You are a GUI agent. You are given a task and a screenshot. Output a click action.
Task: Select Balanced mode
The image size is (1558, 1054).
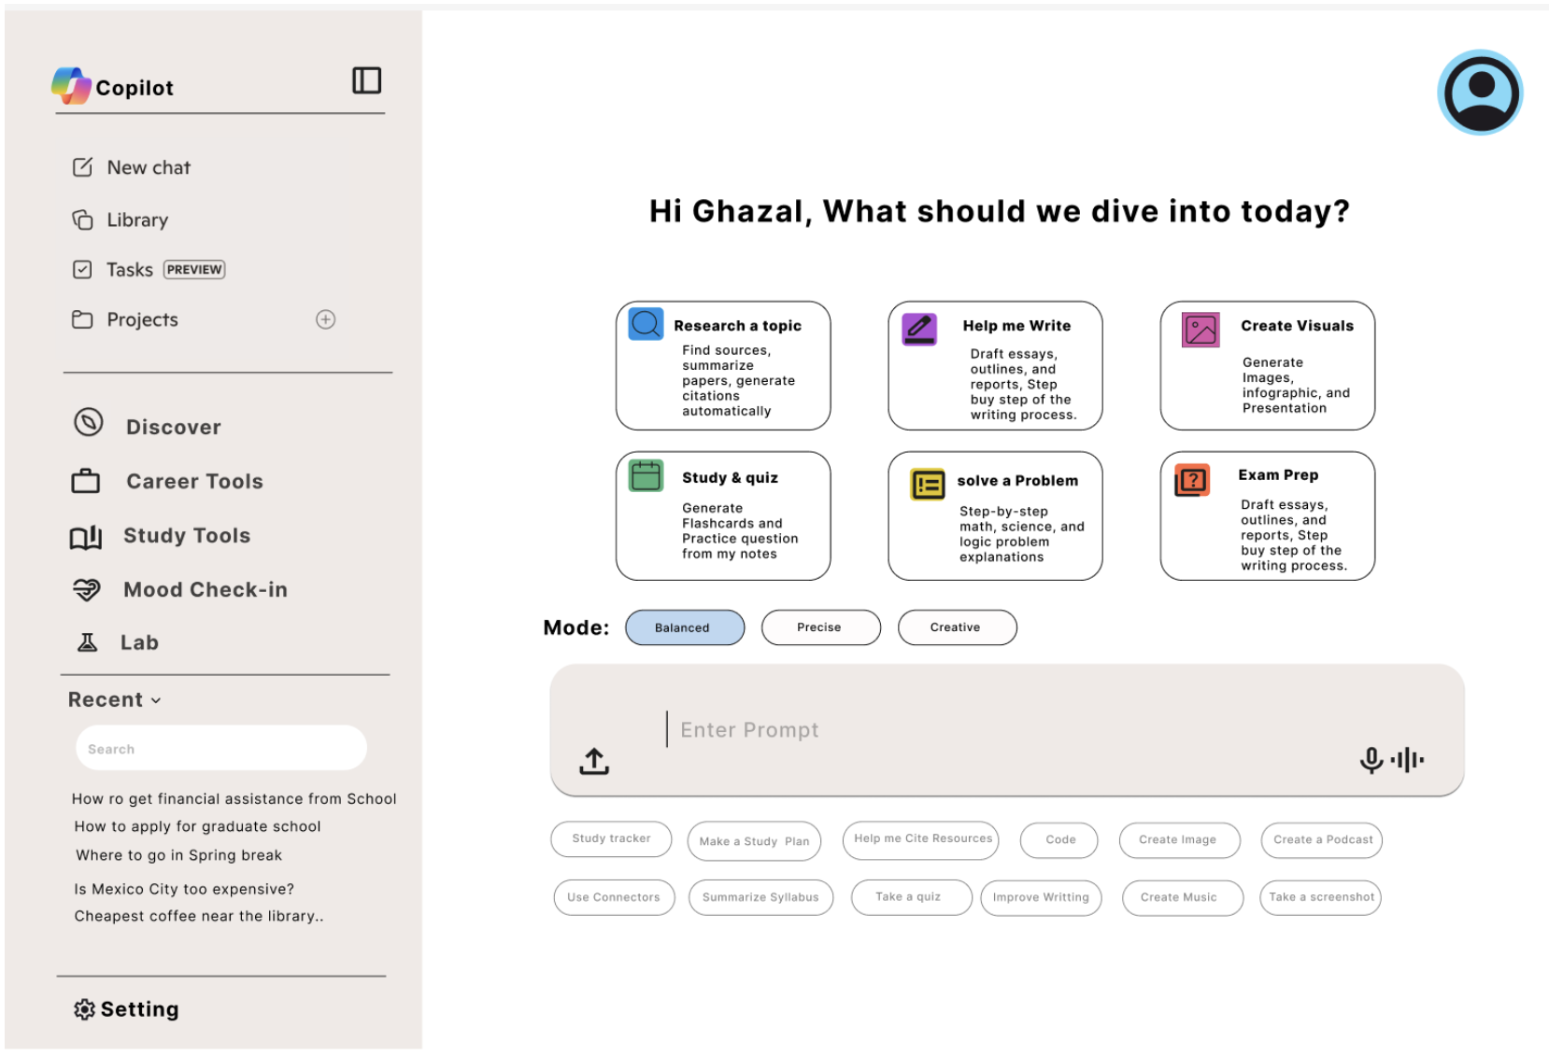pos(685,628)
